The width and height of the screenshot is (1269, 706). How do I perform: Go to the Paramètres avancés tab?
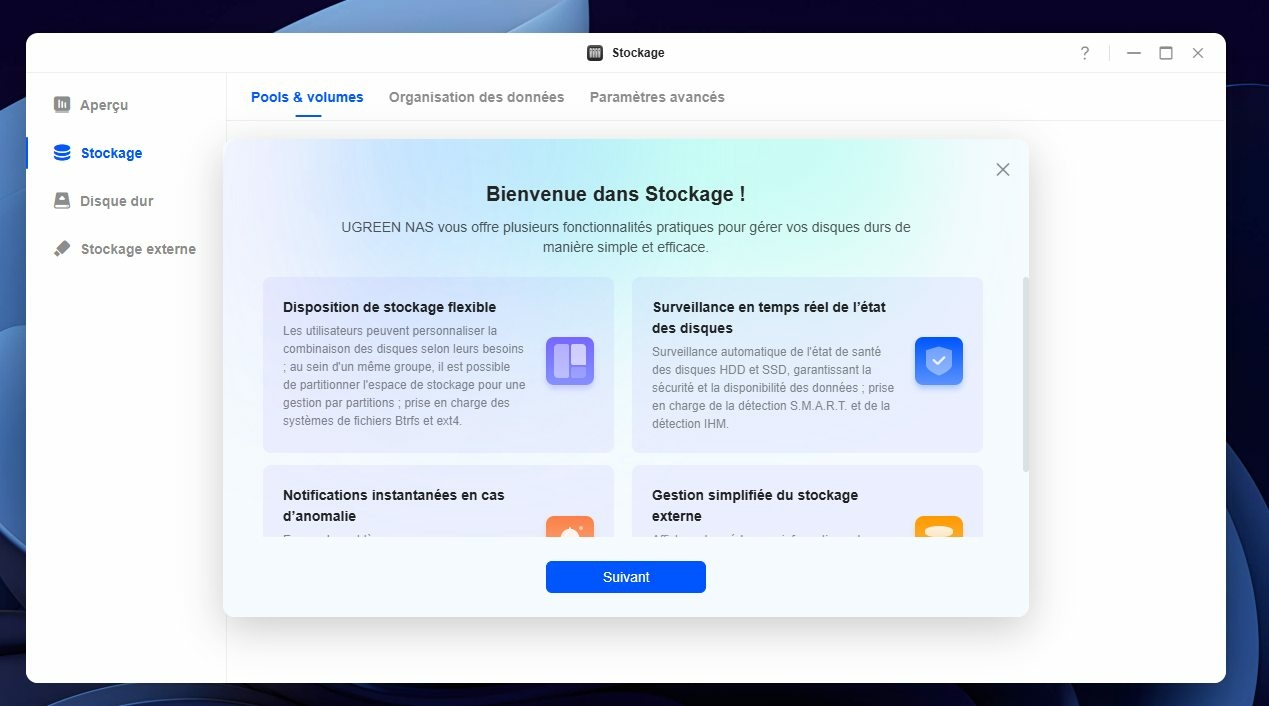(x=657, y=97)
